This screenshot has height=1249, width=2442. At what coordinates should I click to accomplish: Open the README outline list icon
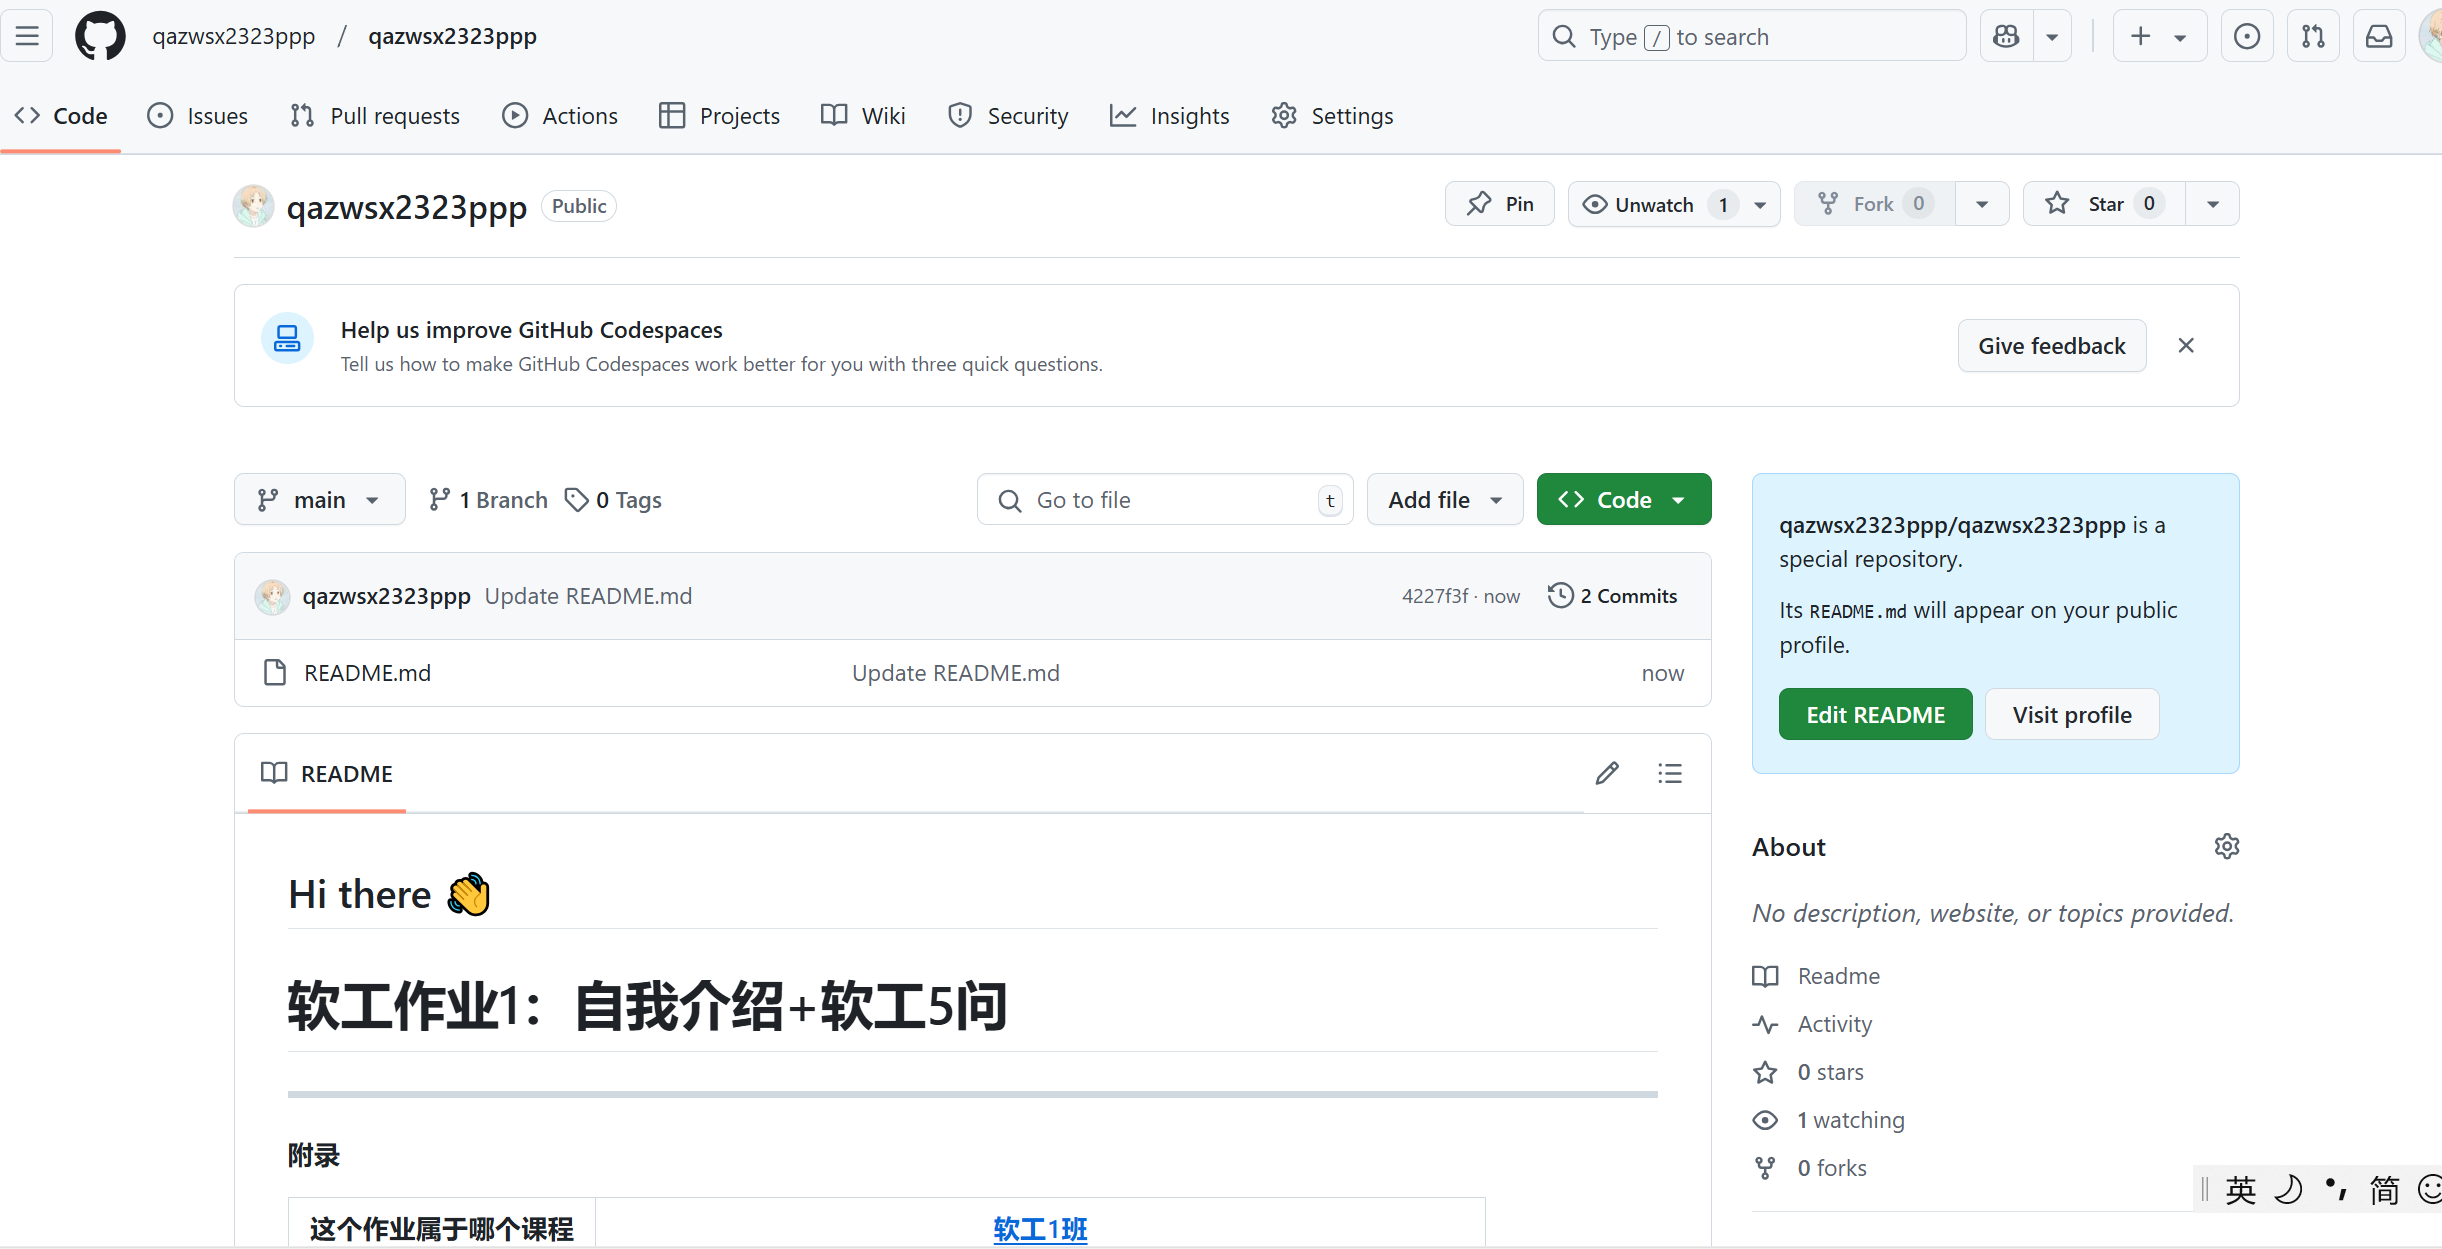[x=1670, y=773]
